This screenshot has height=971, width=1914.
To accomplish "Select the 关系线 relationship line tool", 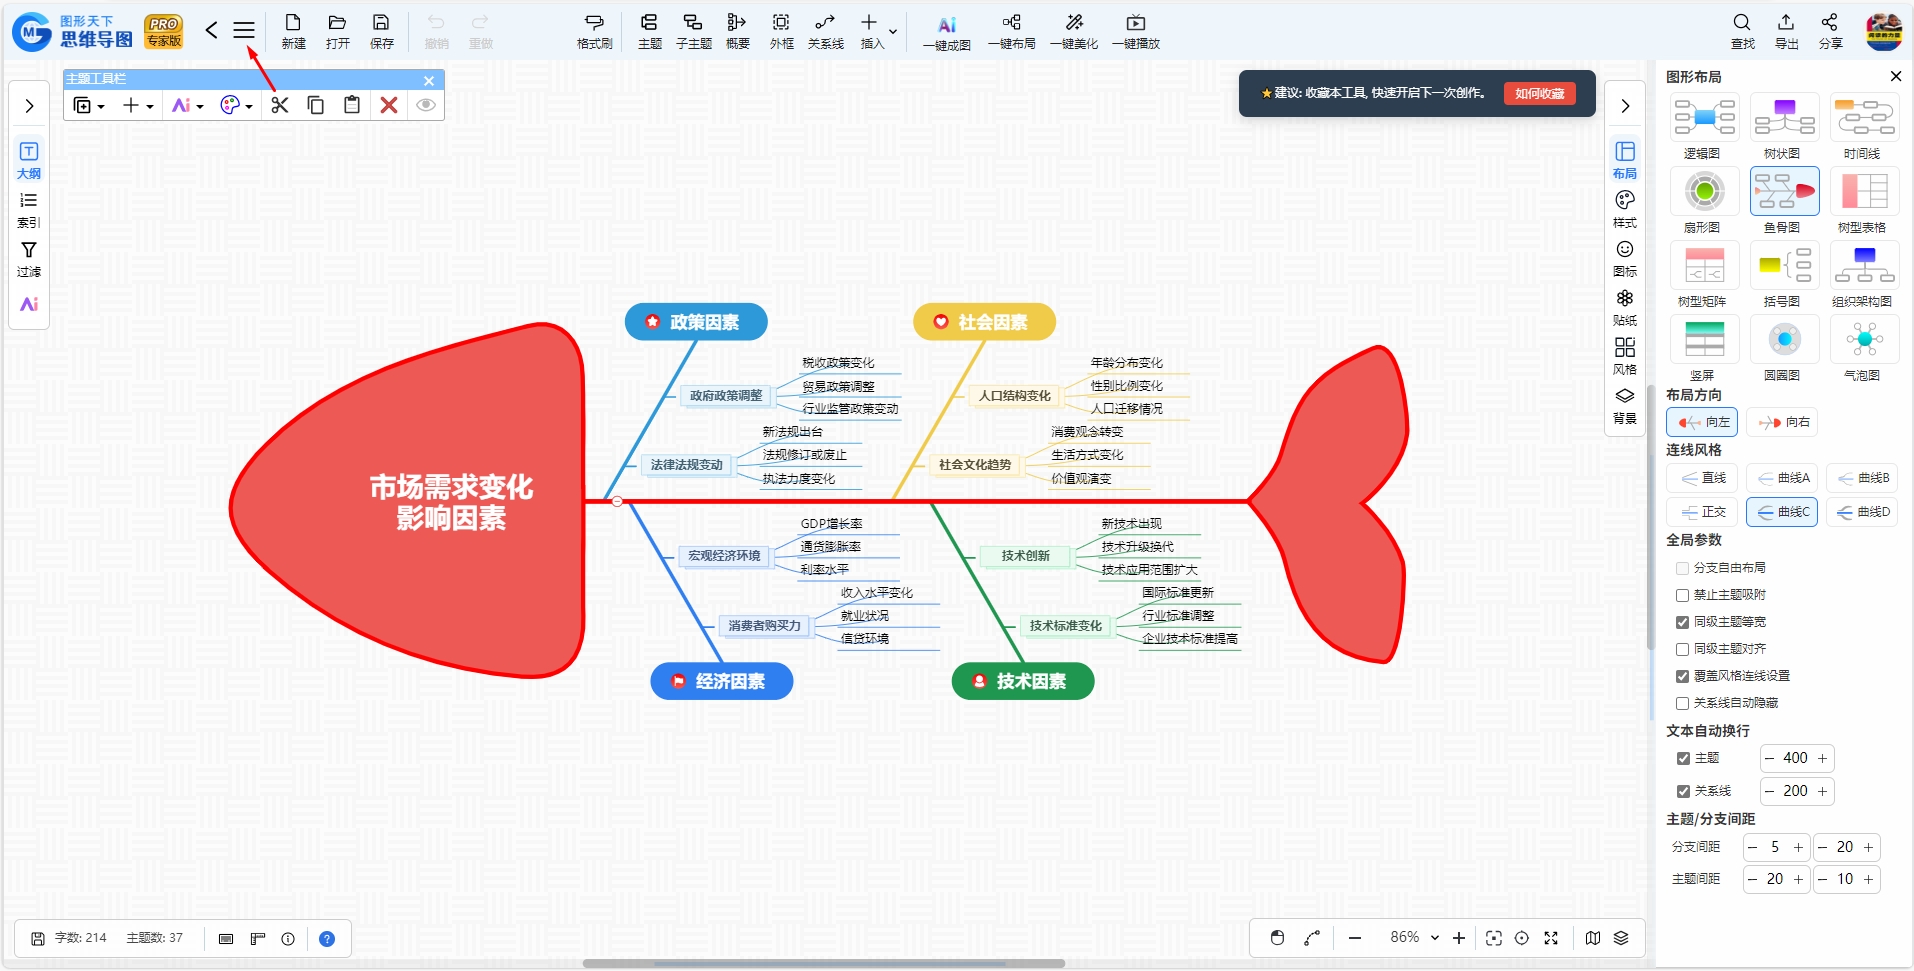I will [x=825, y=31].
